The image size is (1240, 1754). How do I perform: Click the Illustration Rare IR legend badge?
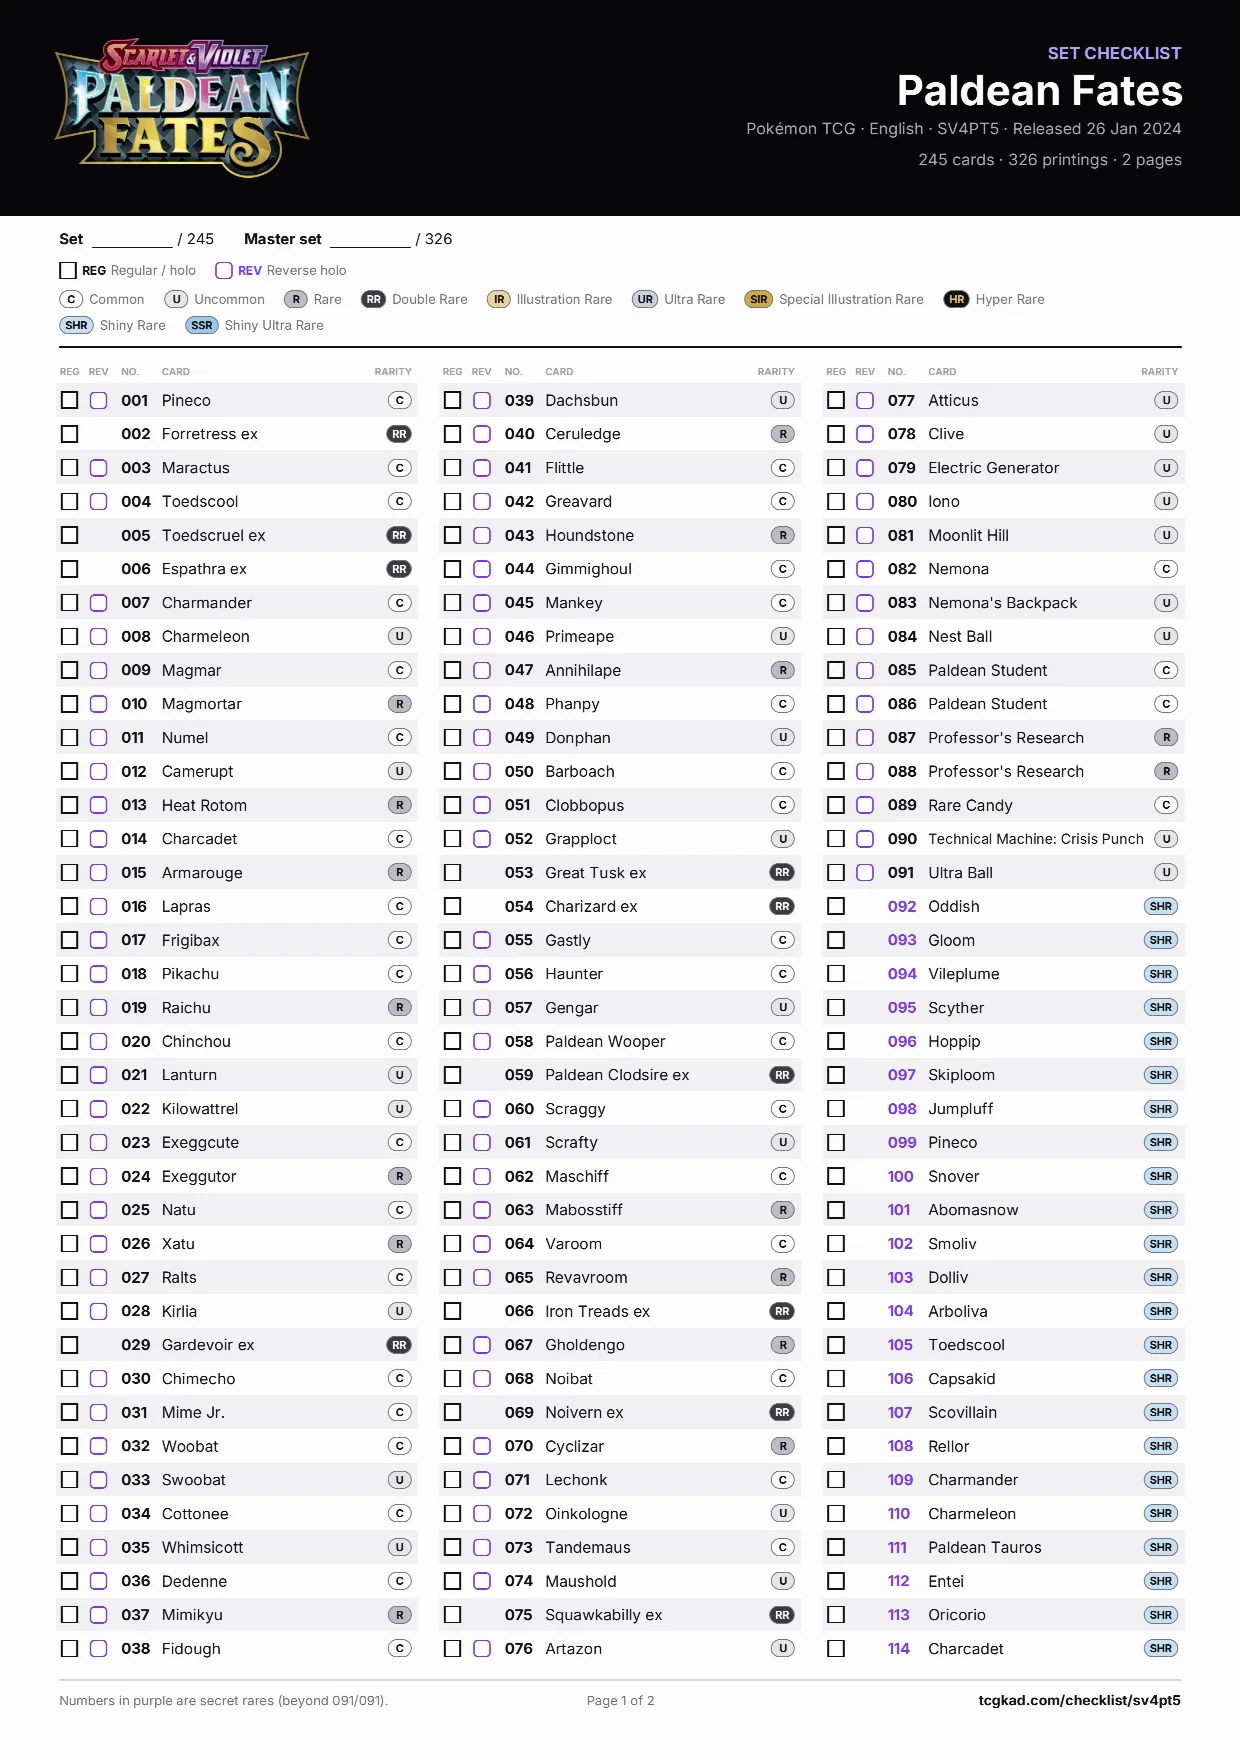click(x=498, y=299)
